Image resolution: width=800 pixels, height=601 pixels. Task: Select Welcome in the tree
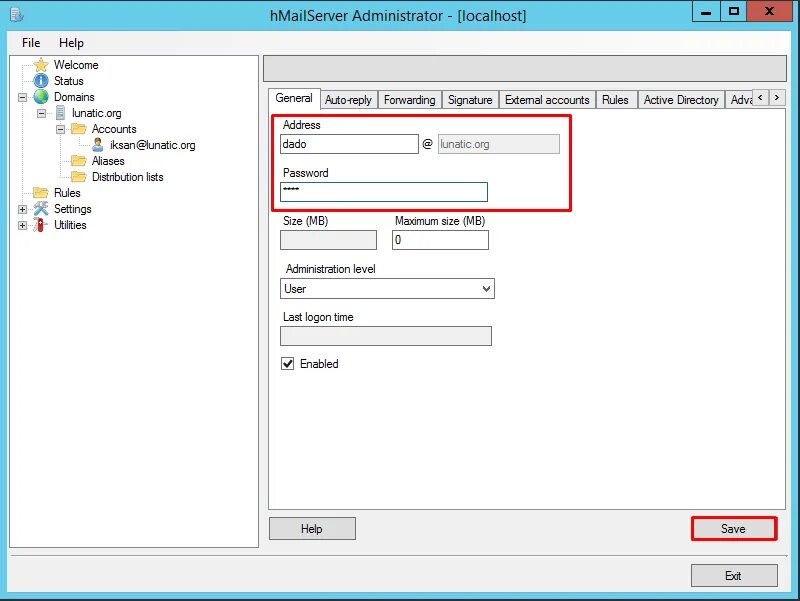click(76, 65)
